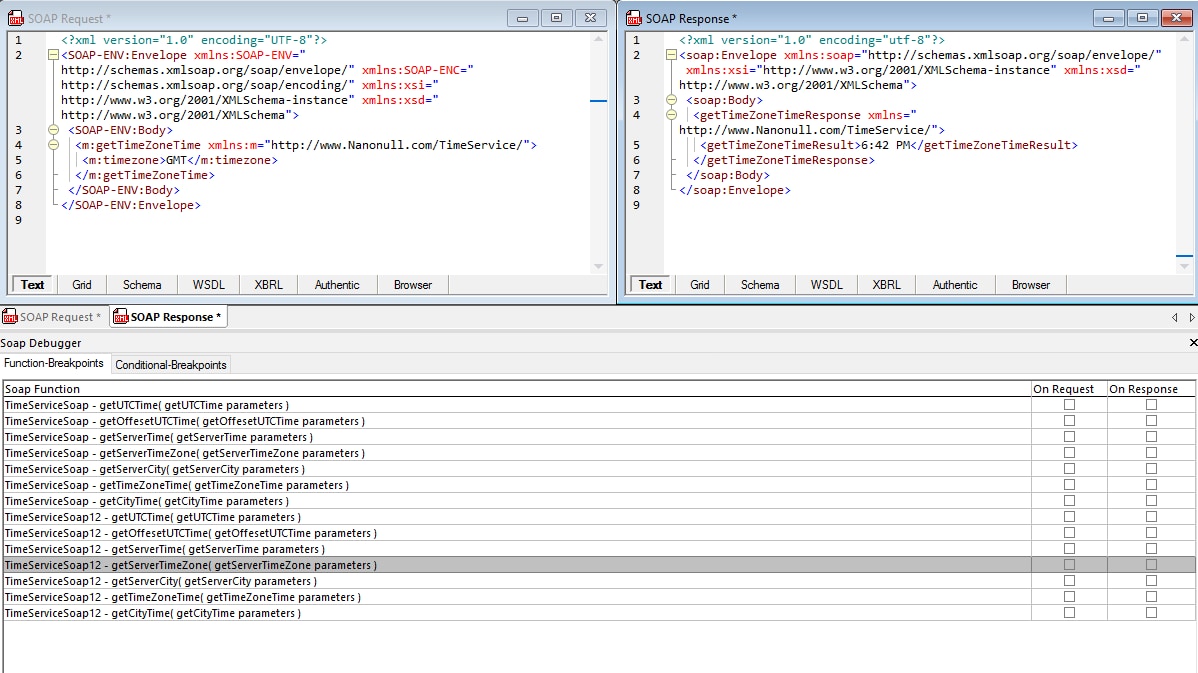
Task: Switch SOAP Request to Authentic view
Action: (337, 285)
